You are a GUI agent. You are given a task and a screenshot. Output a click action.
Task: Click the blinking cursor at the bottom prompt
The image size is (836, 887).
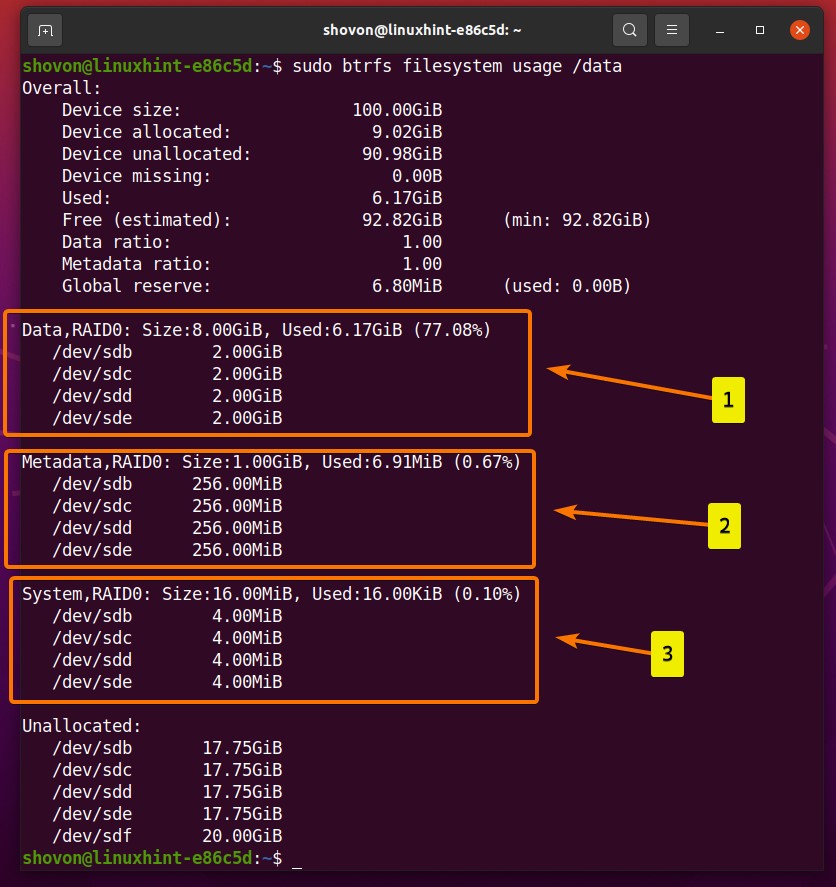(x=297, y=859)
